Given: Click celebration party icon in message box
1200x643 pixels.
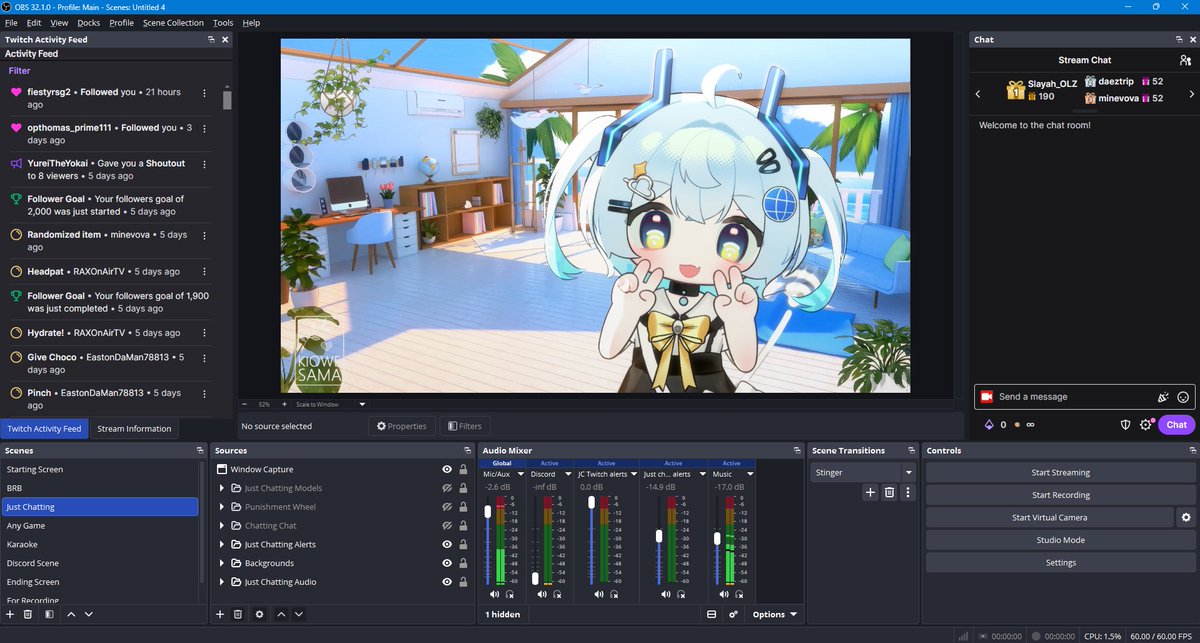Looking at the screenshot, I should point(1163,397).
